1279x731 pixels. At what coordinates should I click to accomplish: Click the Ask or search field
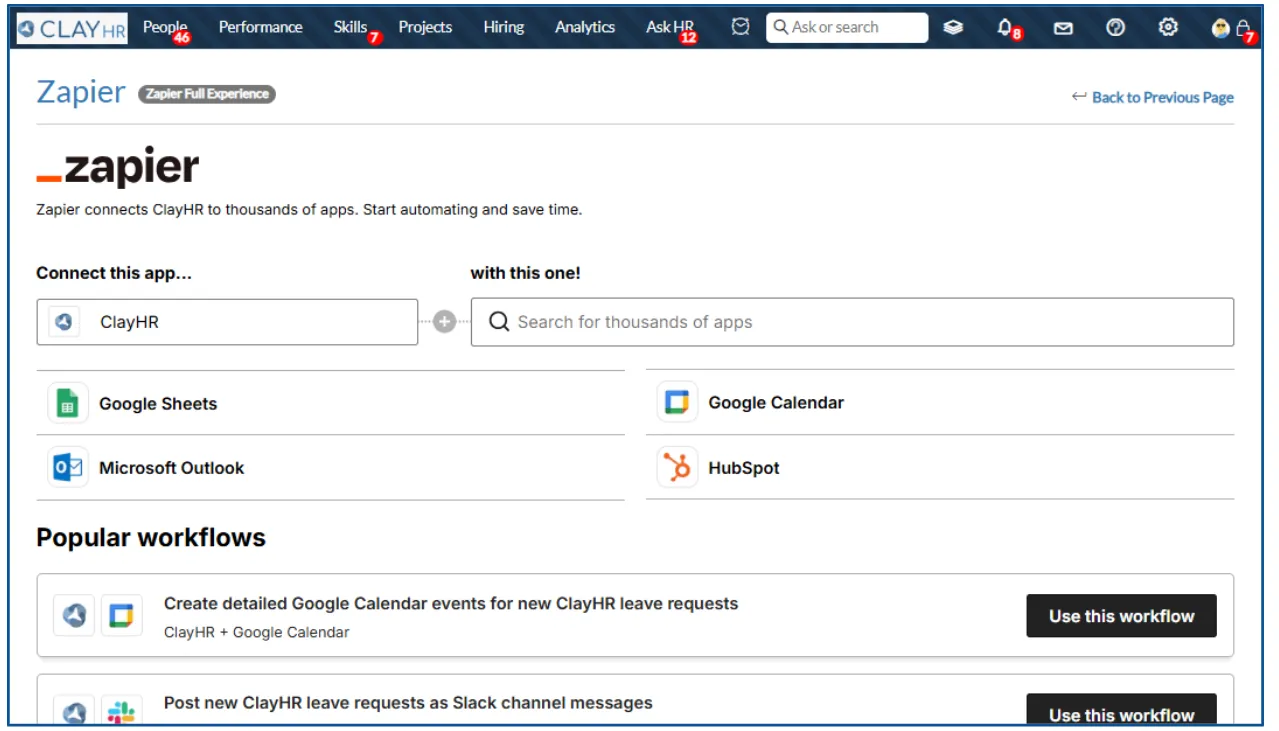(847, 27)
